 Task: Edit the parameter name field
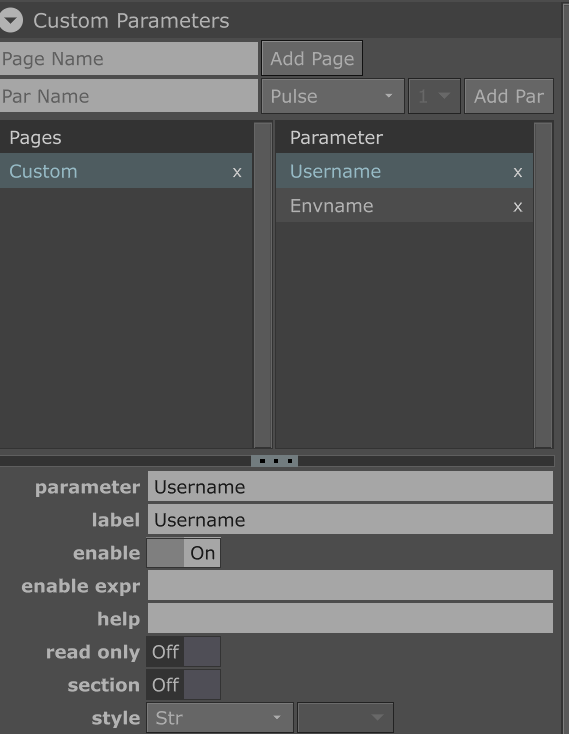point(350,487)
